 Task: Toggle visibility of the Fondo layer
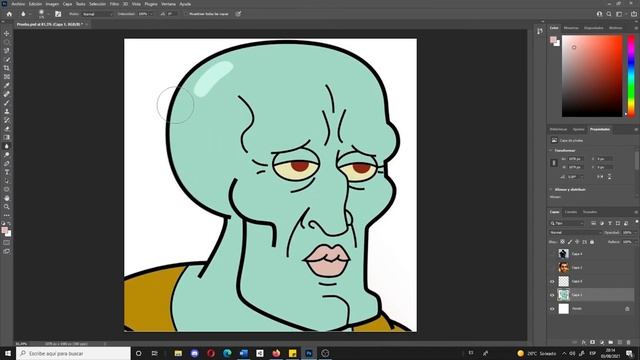(552, 309)
